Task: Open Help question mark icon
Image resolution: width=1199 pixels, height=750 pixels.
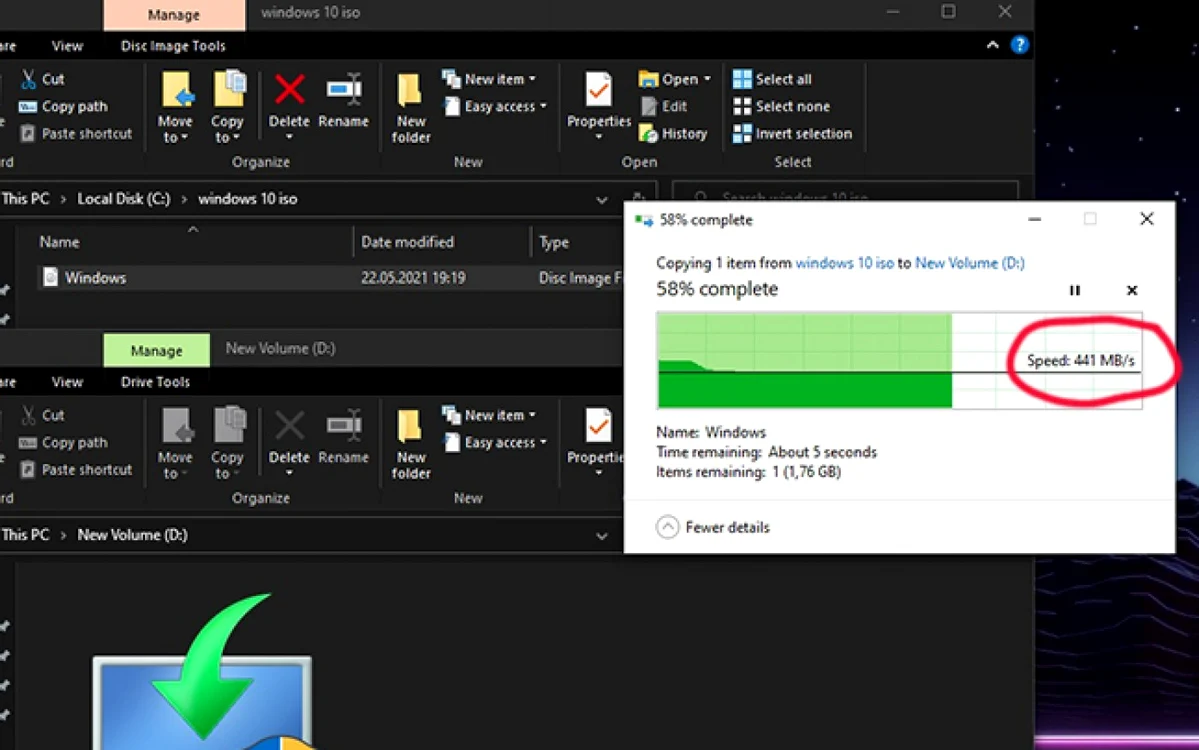Action: 1019,44
